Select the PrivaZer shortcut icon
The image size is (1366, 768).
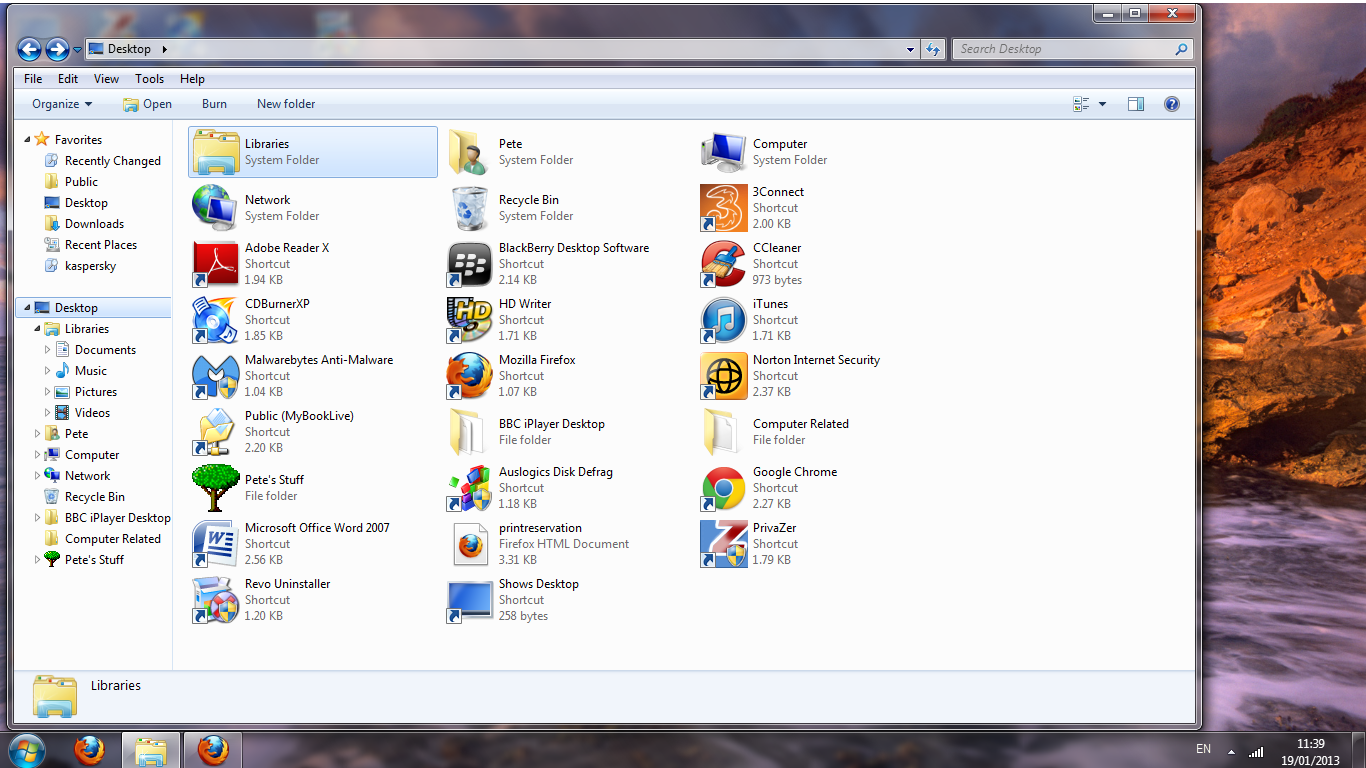tap(723, 544)
